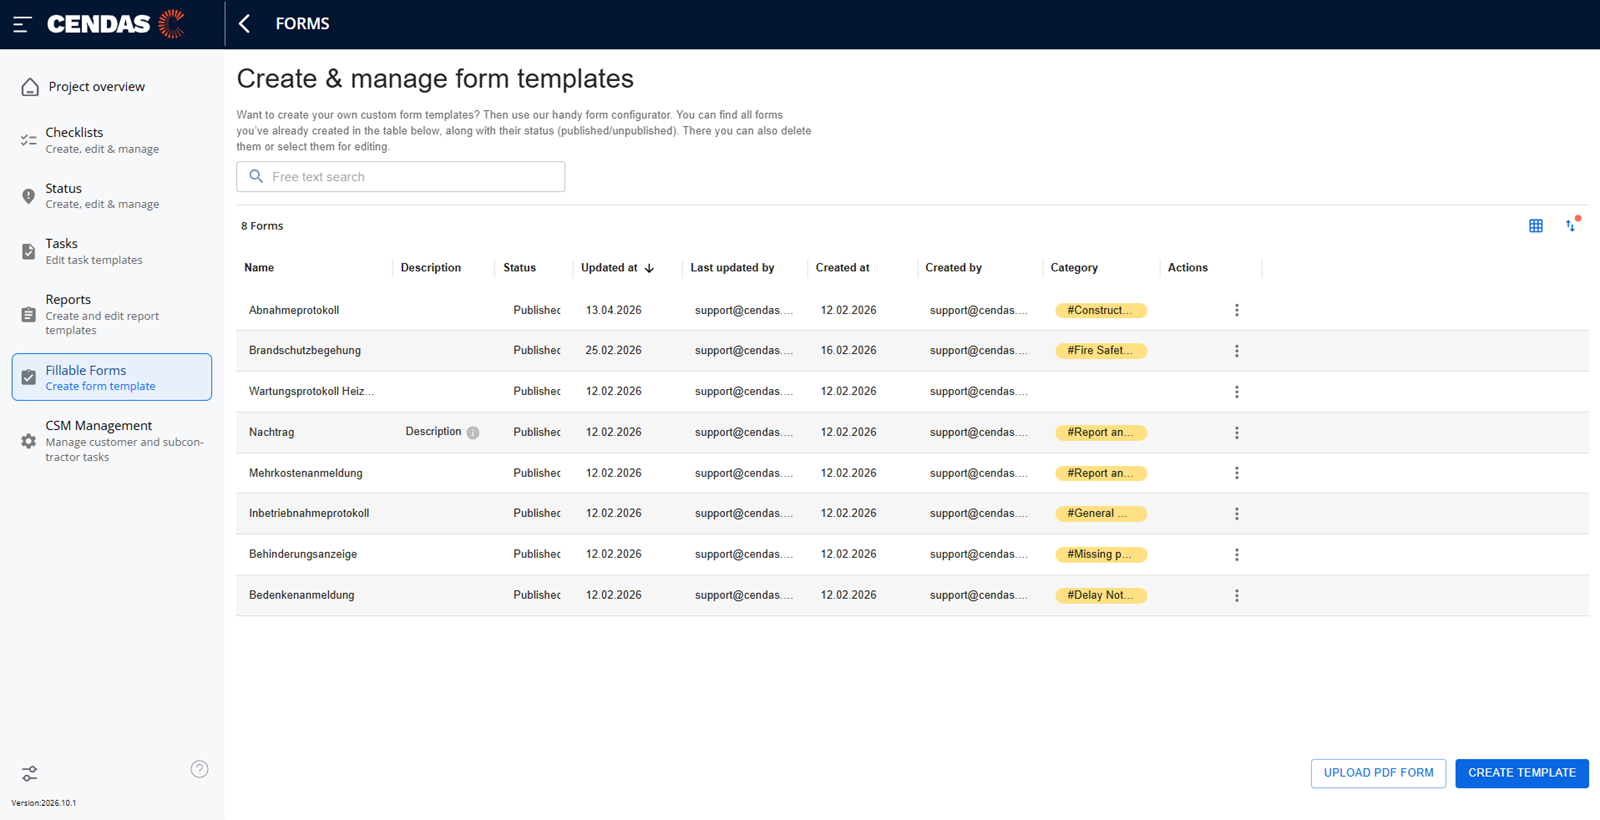Open the filter settings sliders icon
This screenshot has height=820, width=1600.
(30, 774)
